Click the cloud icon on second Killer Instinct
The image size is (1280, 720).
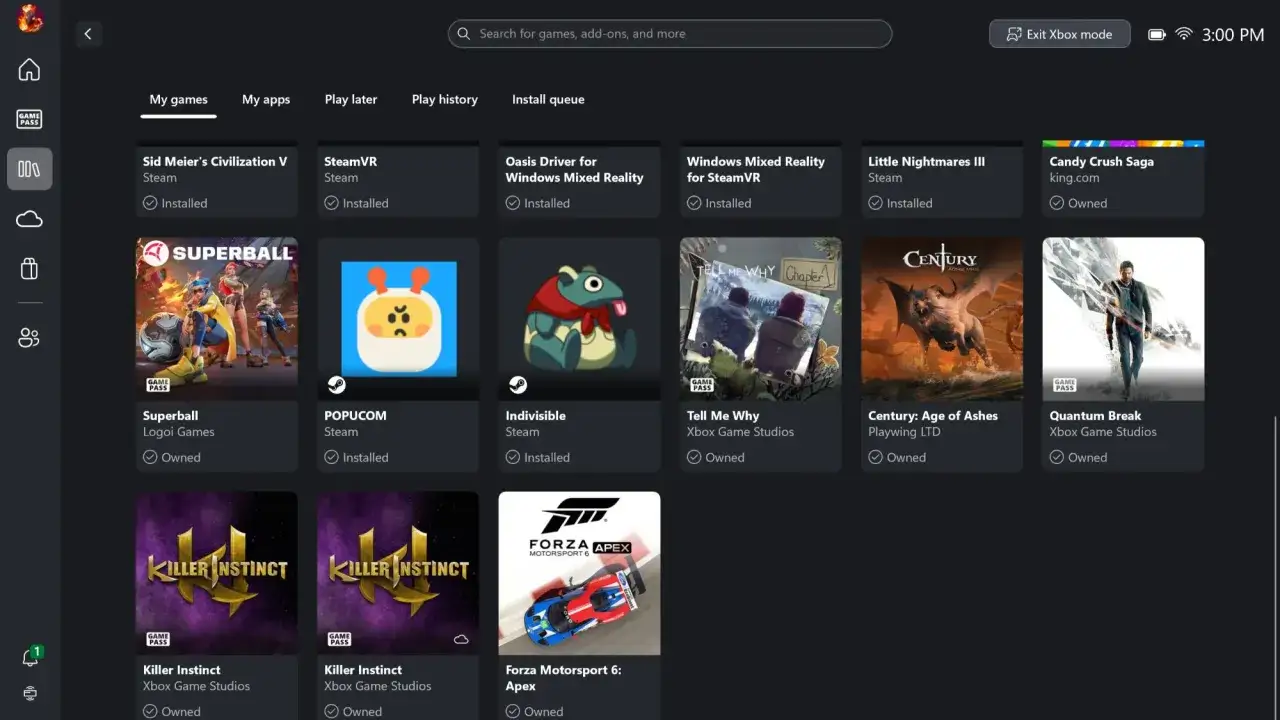(x=461, y=639)
